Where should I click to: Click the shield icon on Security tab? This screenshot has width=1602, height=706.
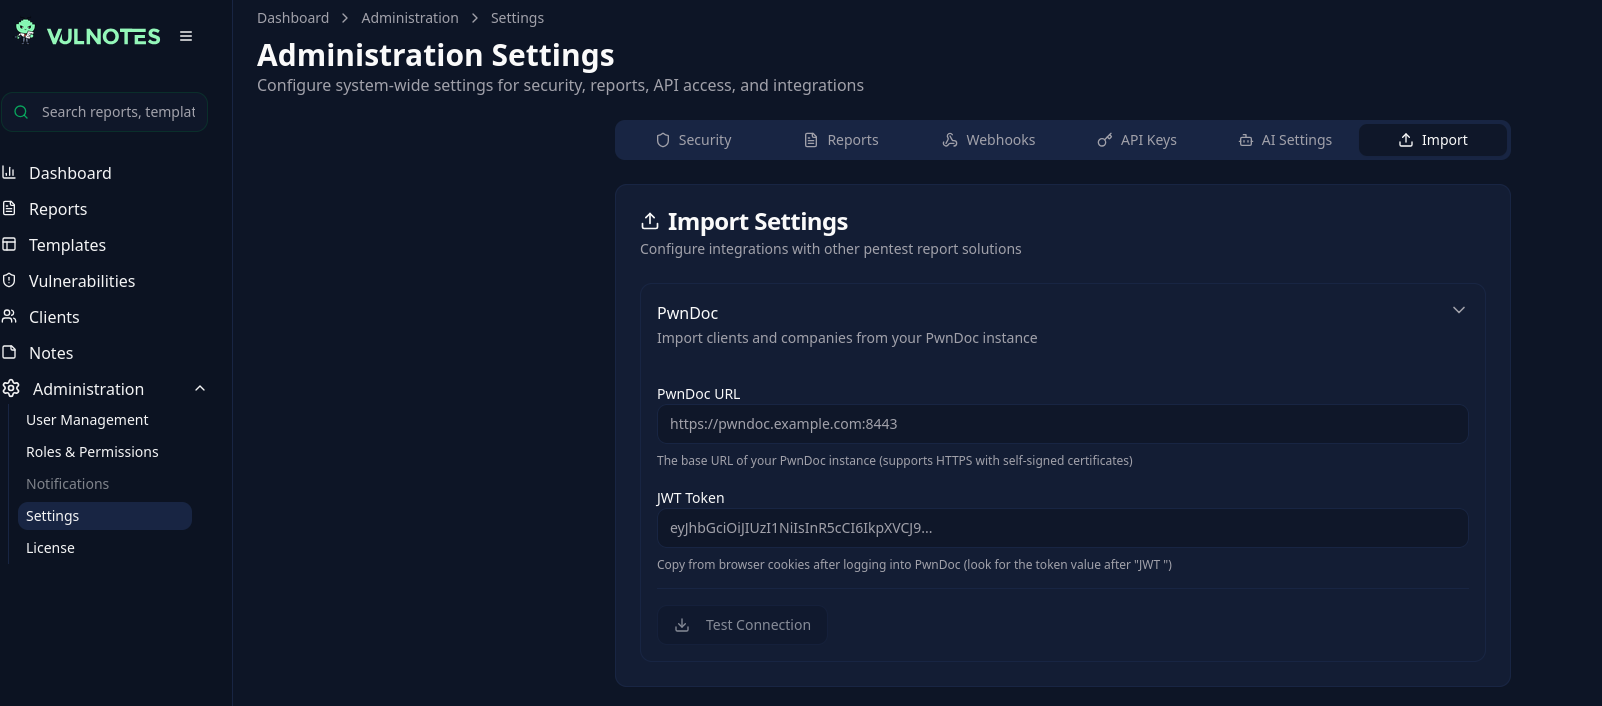coord(663,140)
